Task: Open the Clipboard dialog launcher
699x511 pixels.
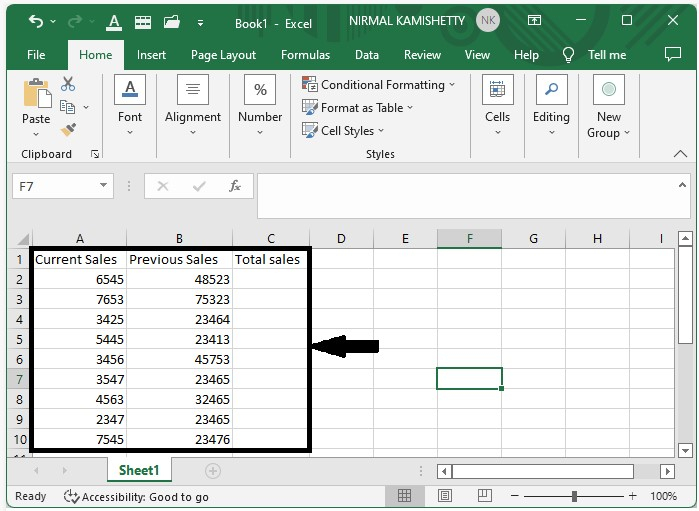Action: (95, 154)
